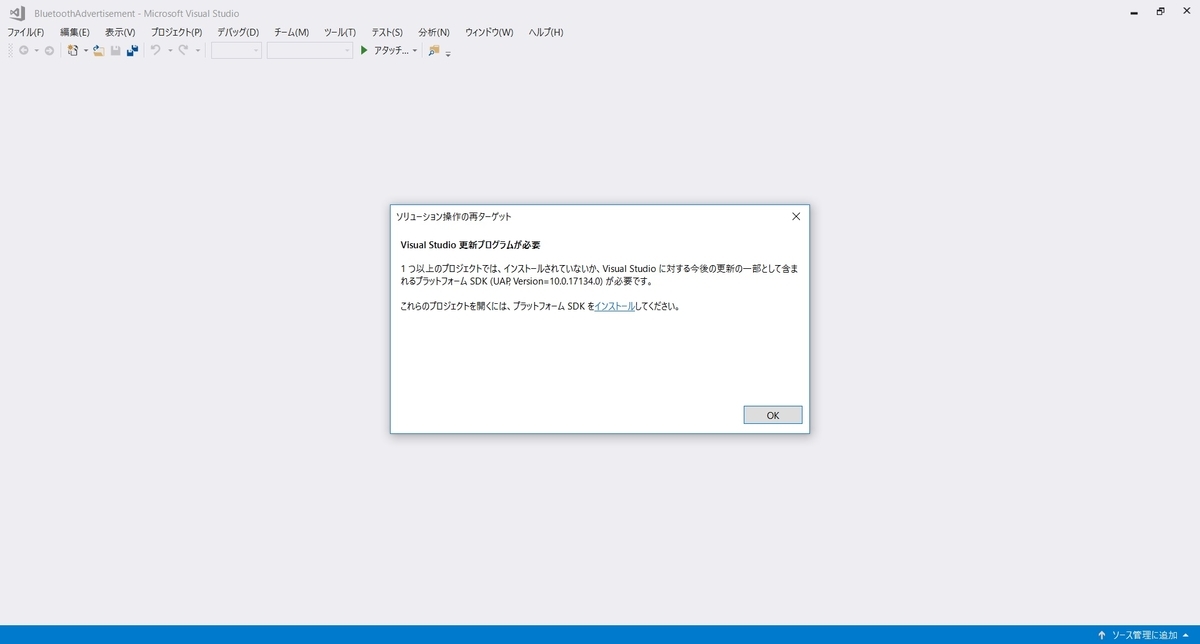The image size is (1200, 644).
Task: Open the アタッチ button dropdown arrow
Action: pos(415,50)
